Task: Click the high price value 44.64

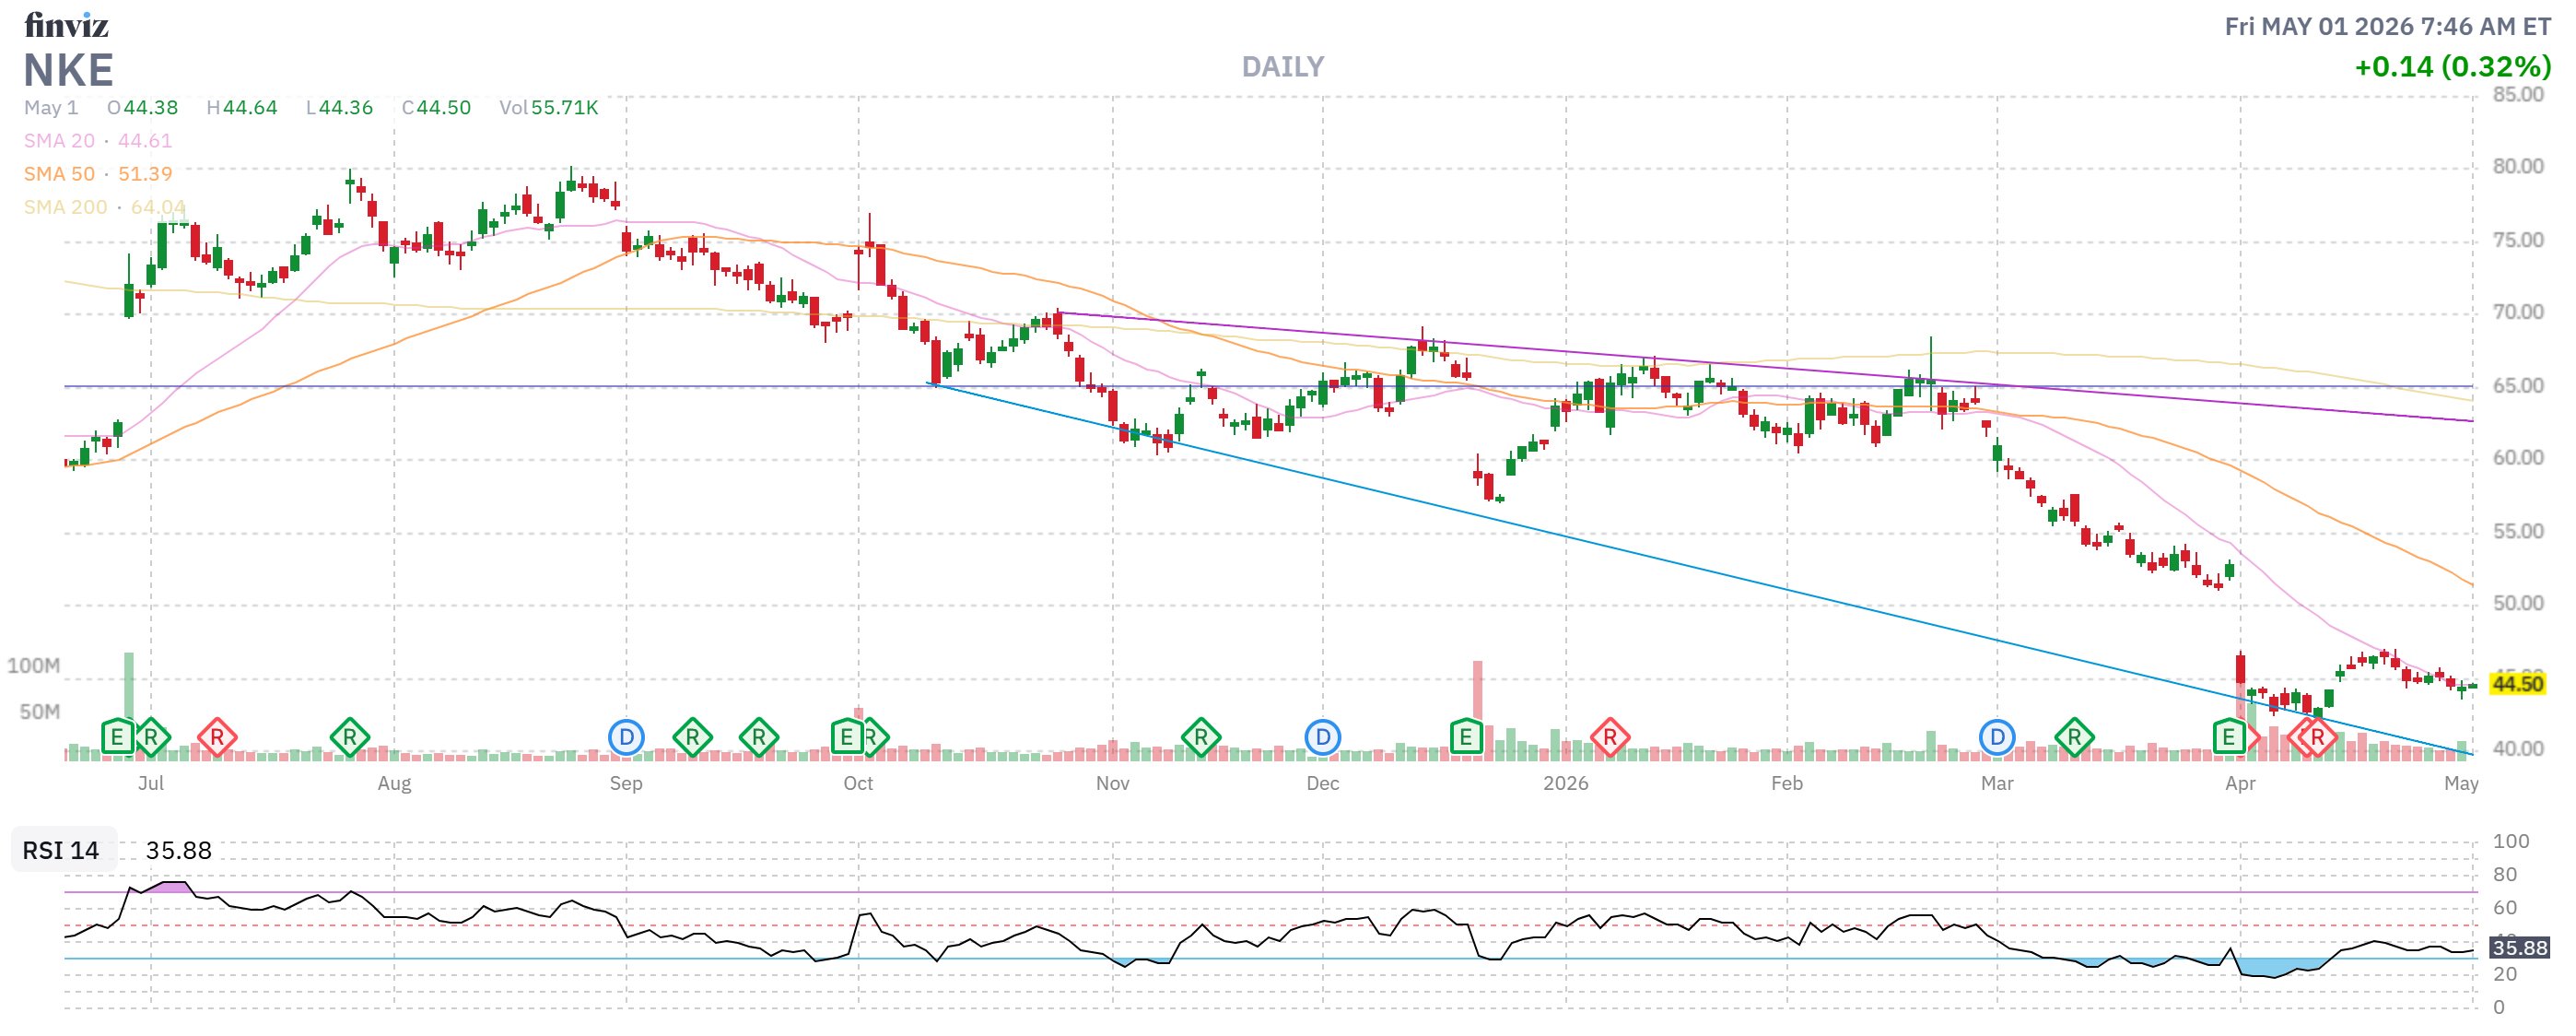Action: click(x=250, y=108)
